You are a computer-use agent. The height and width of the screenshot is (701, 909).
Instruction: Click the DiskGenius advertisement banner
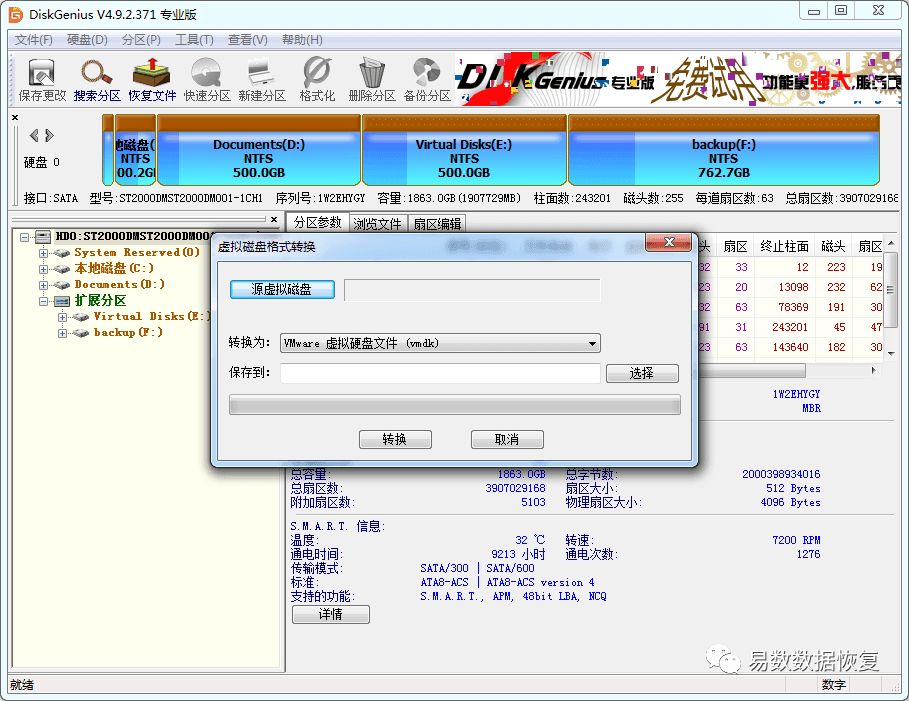click(678, 79)
